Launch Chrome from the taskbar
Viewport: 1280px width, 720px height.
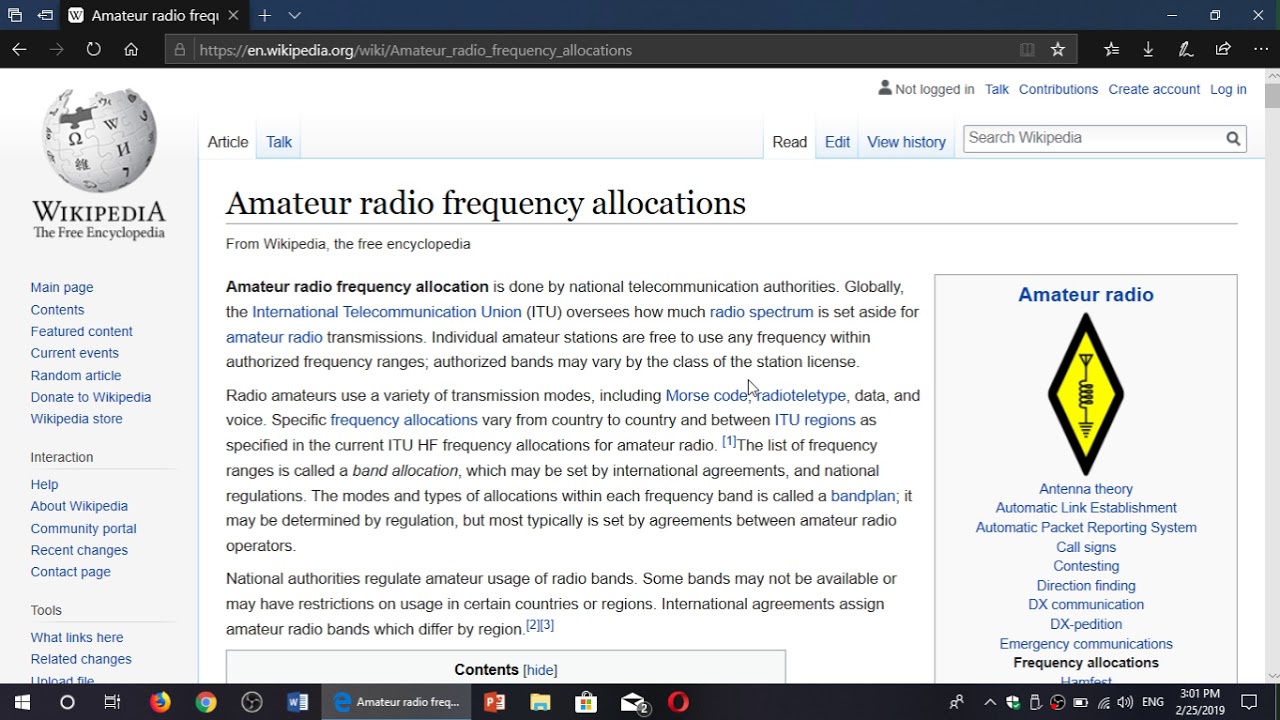[x=206, y=702]
